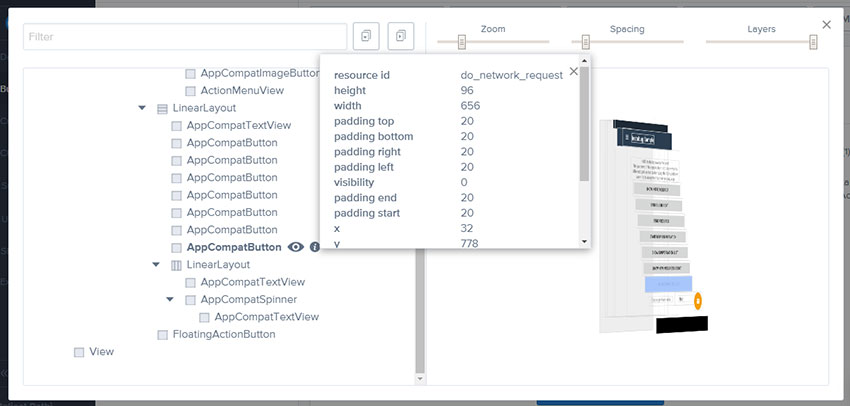Click the properties popup scrollbar thumb
Viewport: 850px width, 406px height.
pos(584,123)
